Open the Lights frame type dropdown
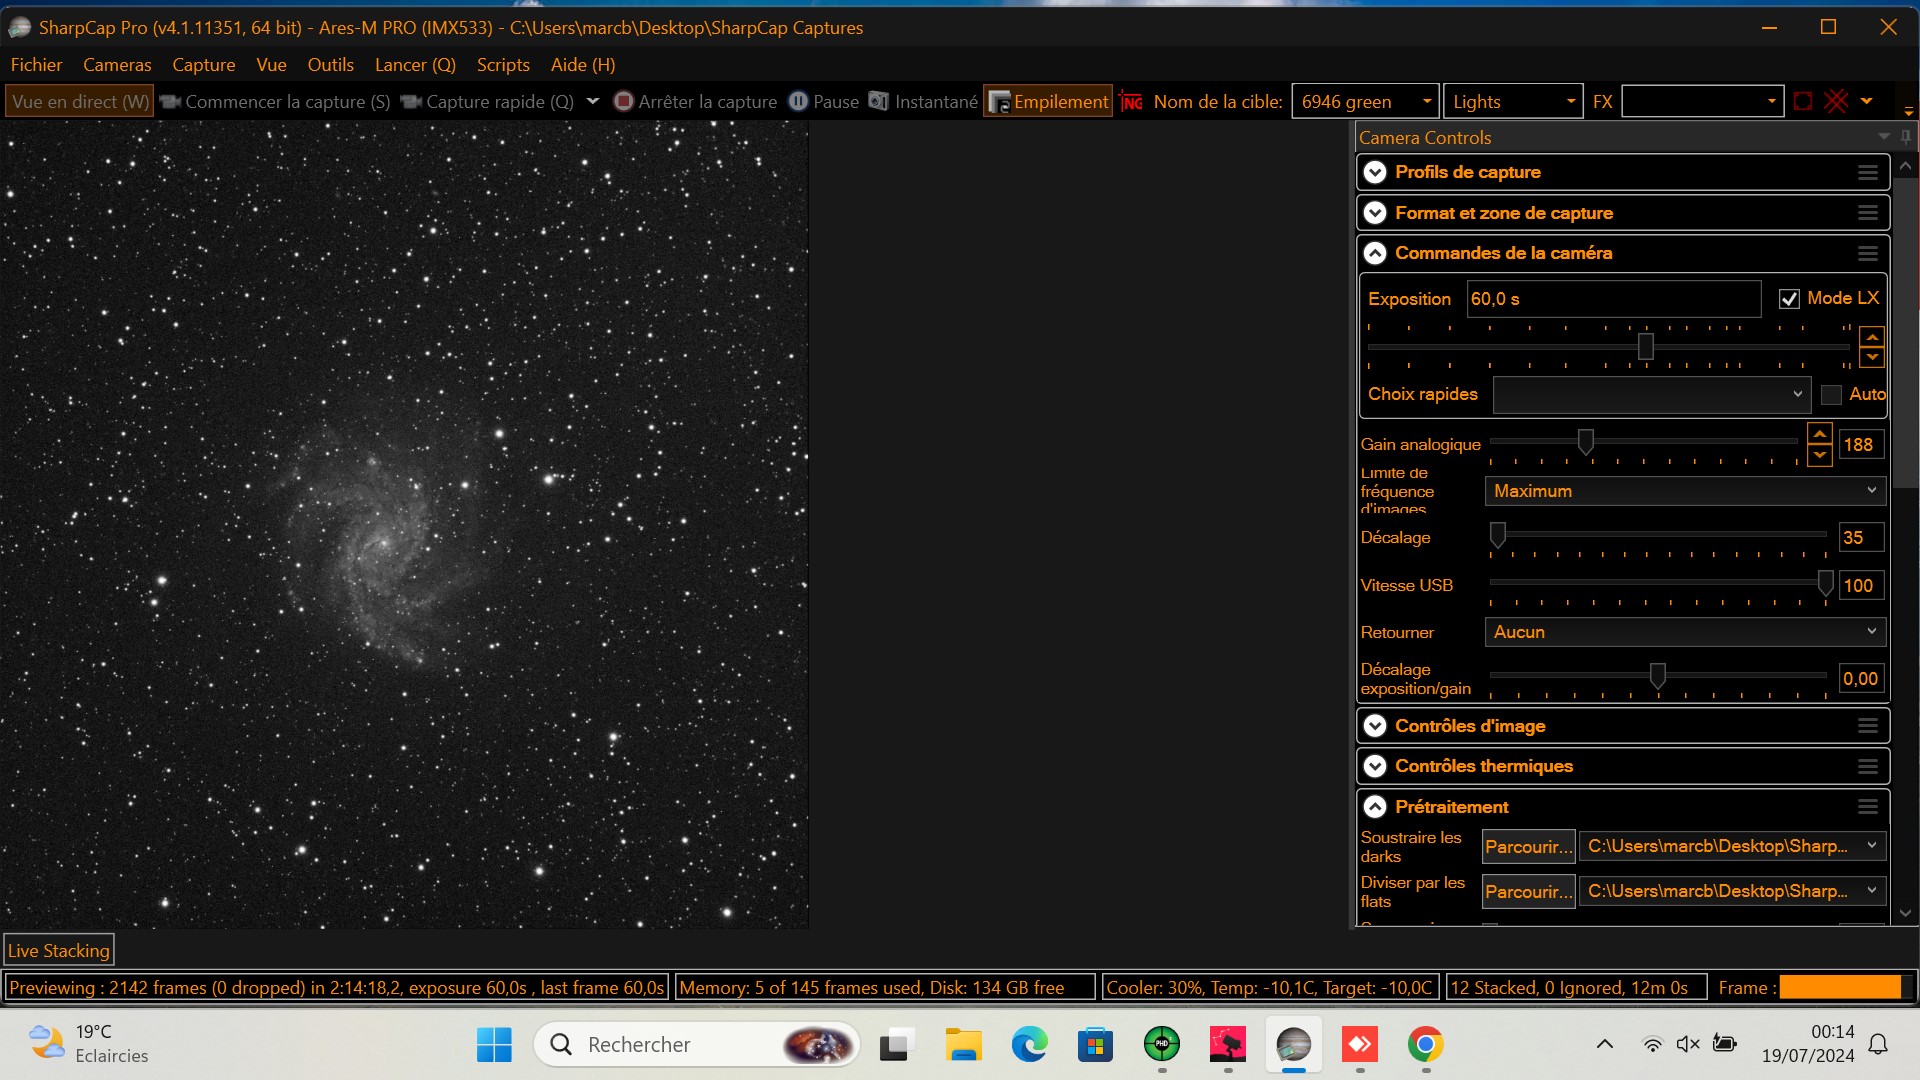 tap(1512, 101)
